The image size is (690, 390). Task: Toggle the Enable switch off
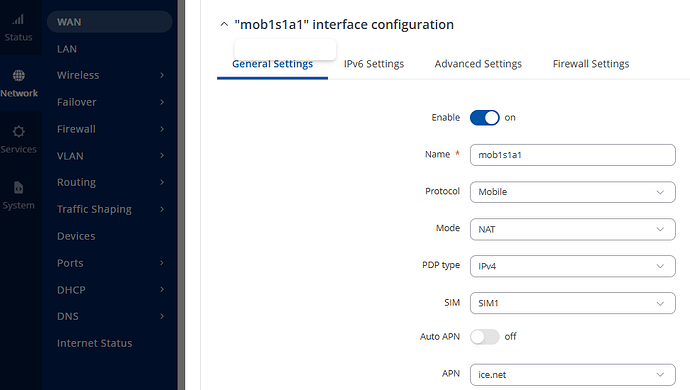point(484,118)
